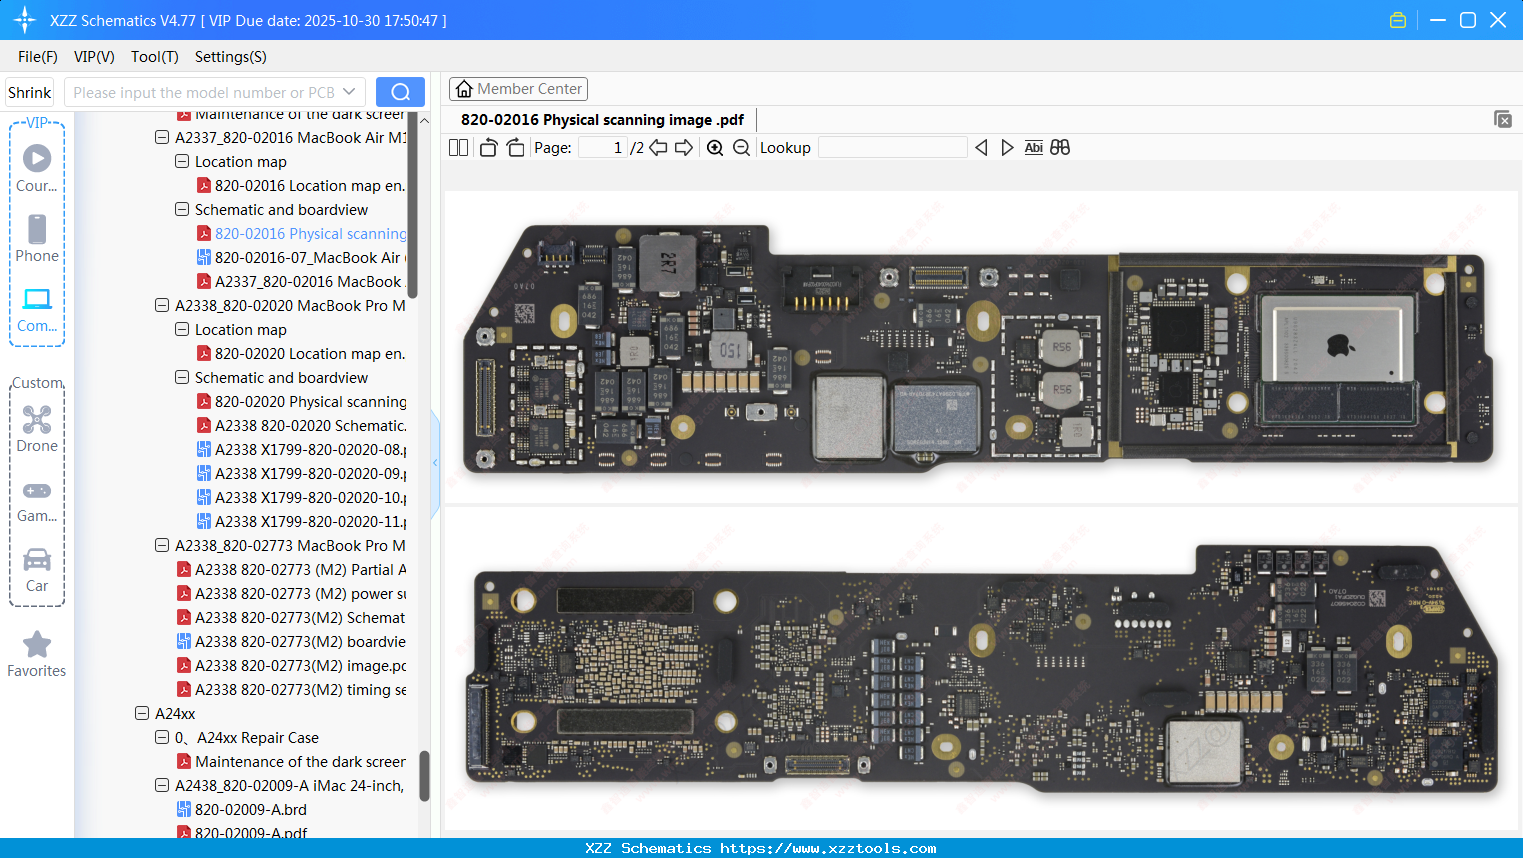Image resolution: width=1523 pixels, height=858 pixels.
Task: Click the Shrink button
Action: click(30, 92)
